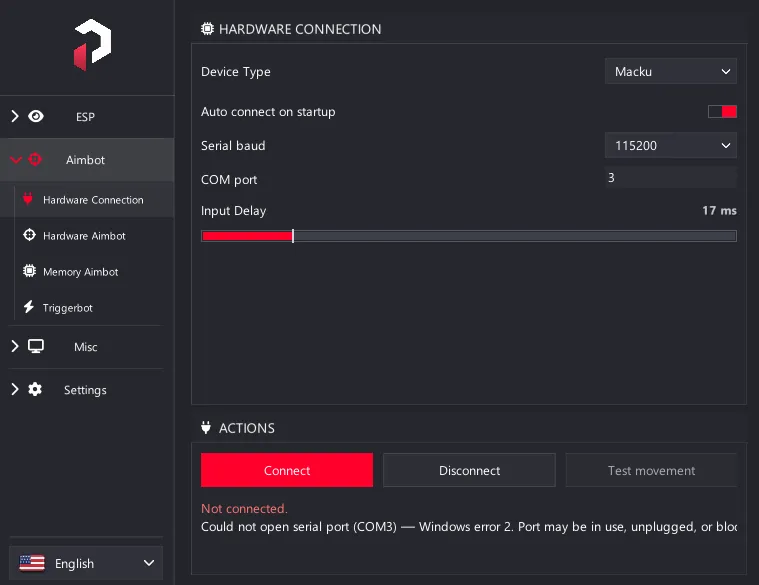The image size is (759, 585).
Task: Click the Auto connect on startup label
Action: click(x=268, y=112)
